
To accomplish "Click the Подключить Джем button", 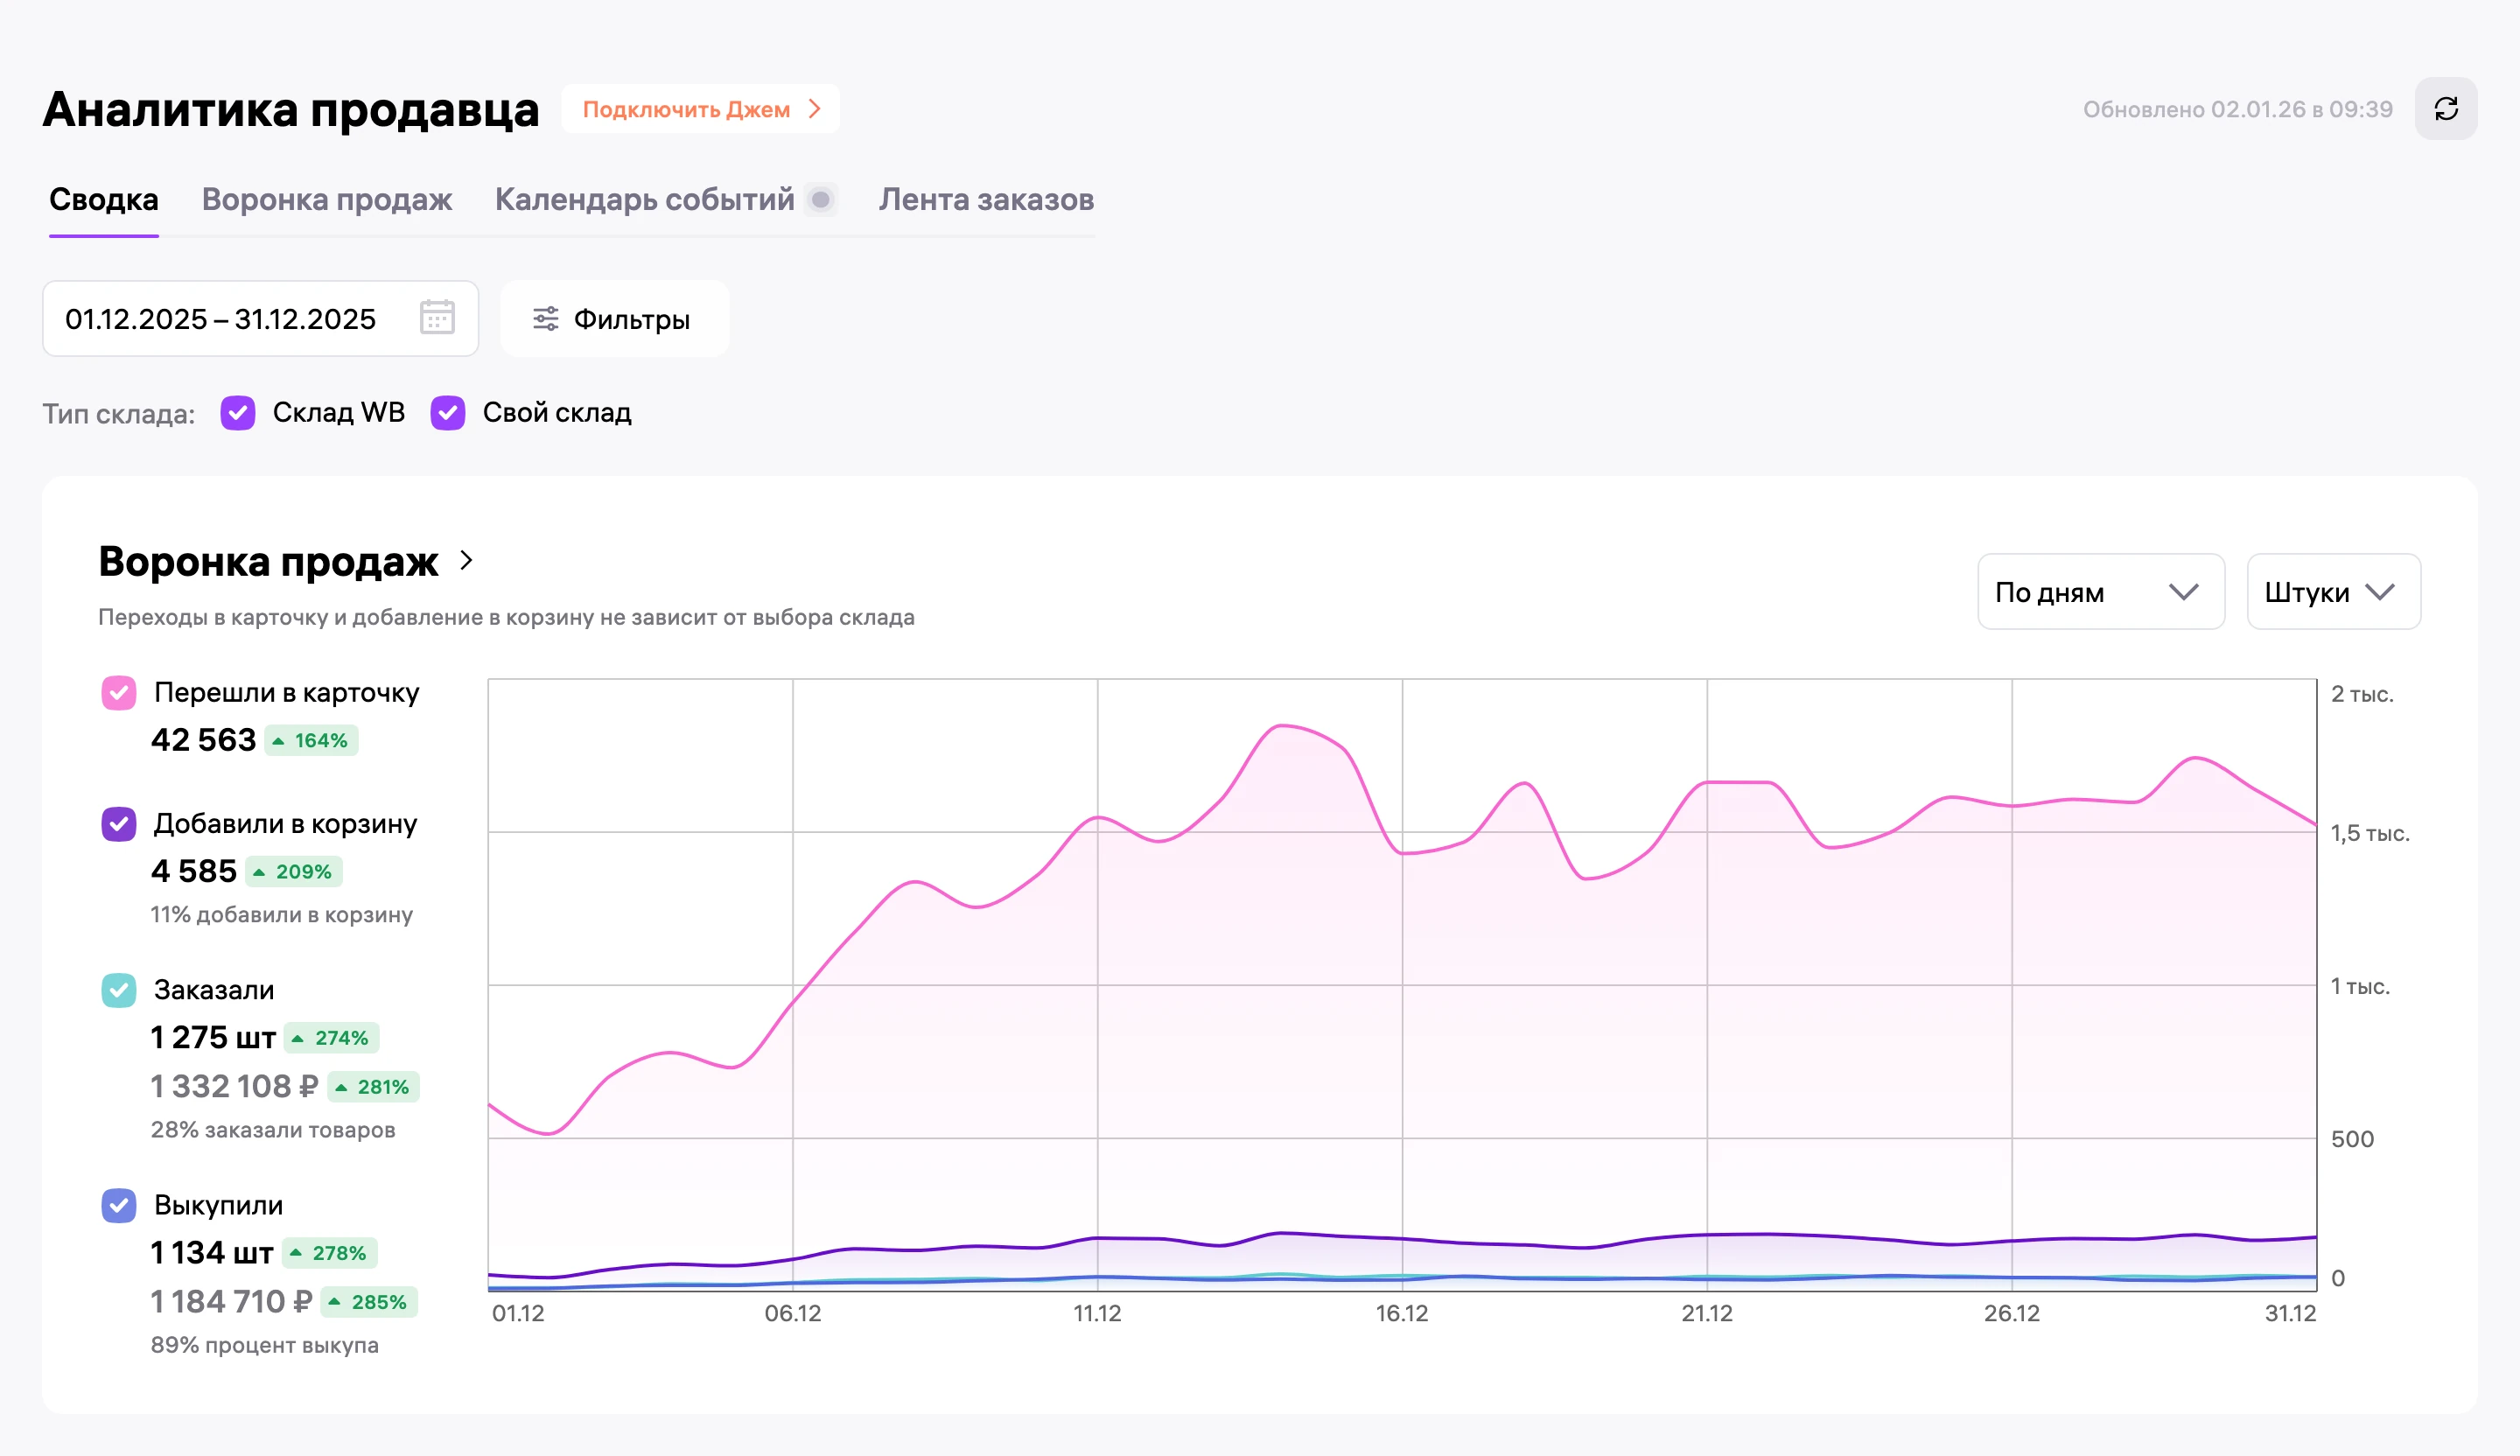I will 701,109.
